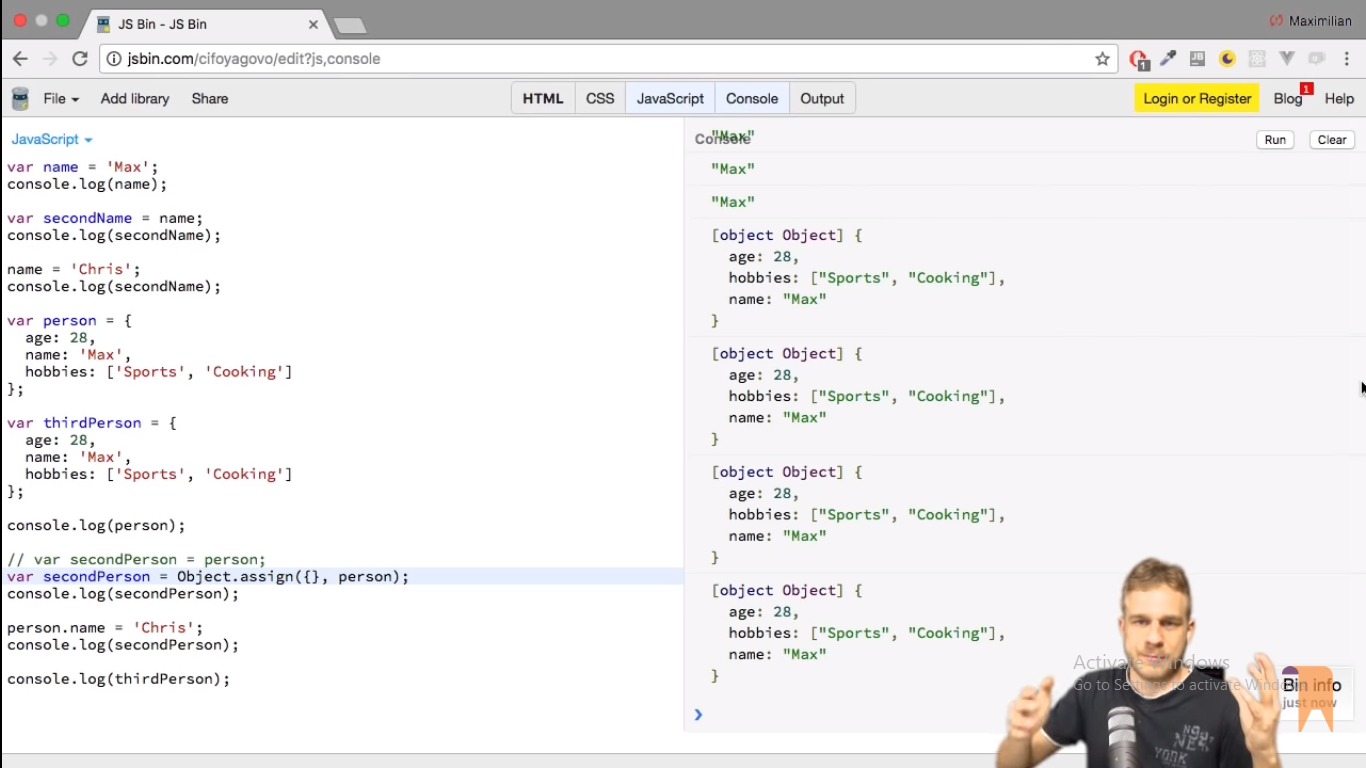Click the address bar URL field

608,59
